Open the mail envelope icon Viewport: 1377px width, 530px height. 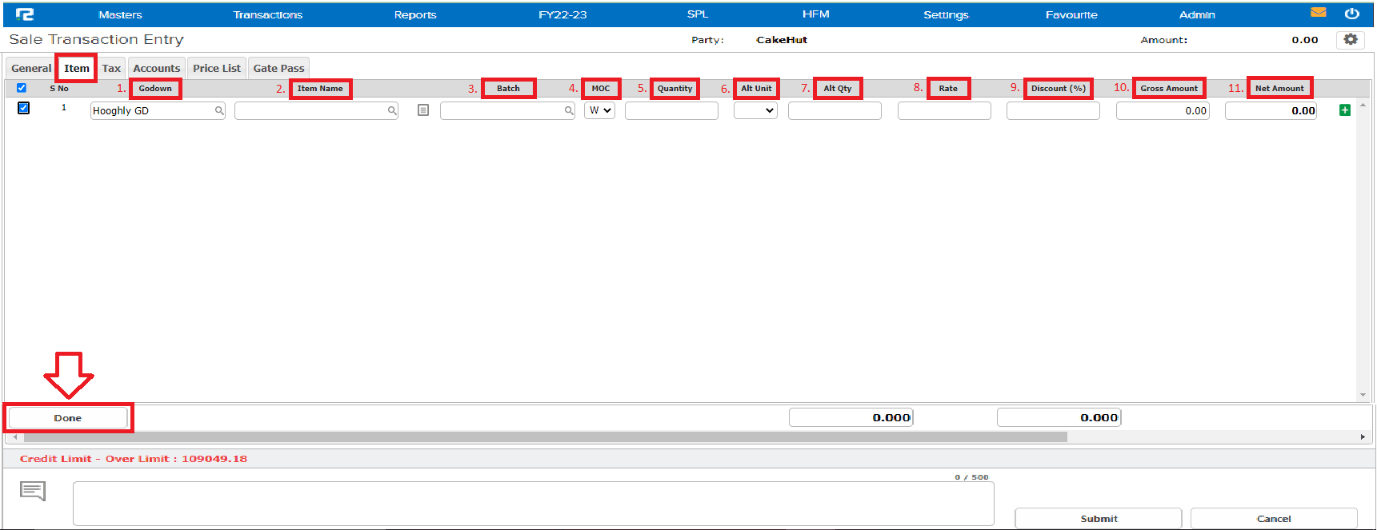coord(1318,13)
